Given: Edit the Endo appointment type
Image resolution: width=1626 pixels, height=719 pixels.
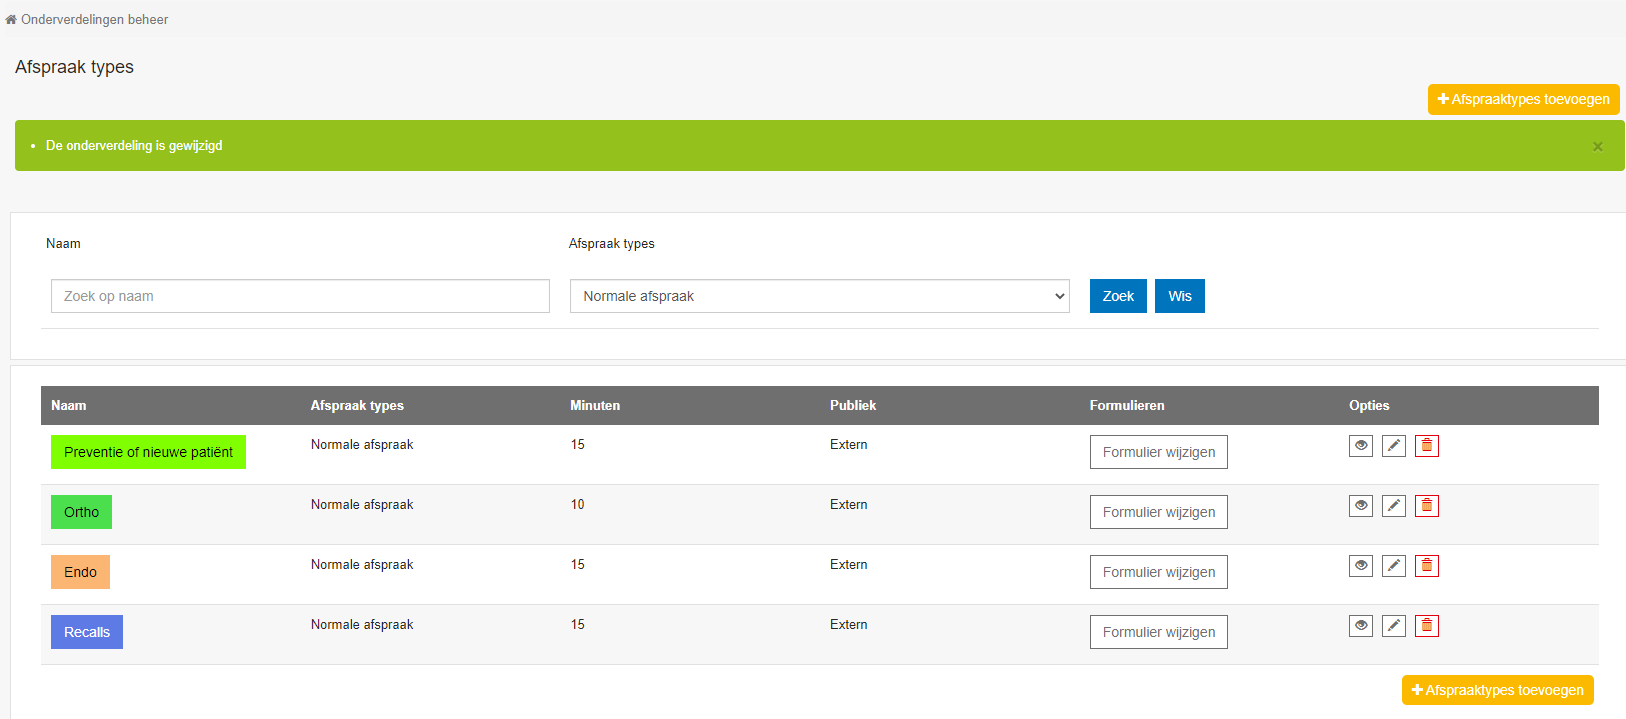Looking at the screenshot, I should 1393,566.
